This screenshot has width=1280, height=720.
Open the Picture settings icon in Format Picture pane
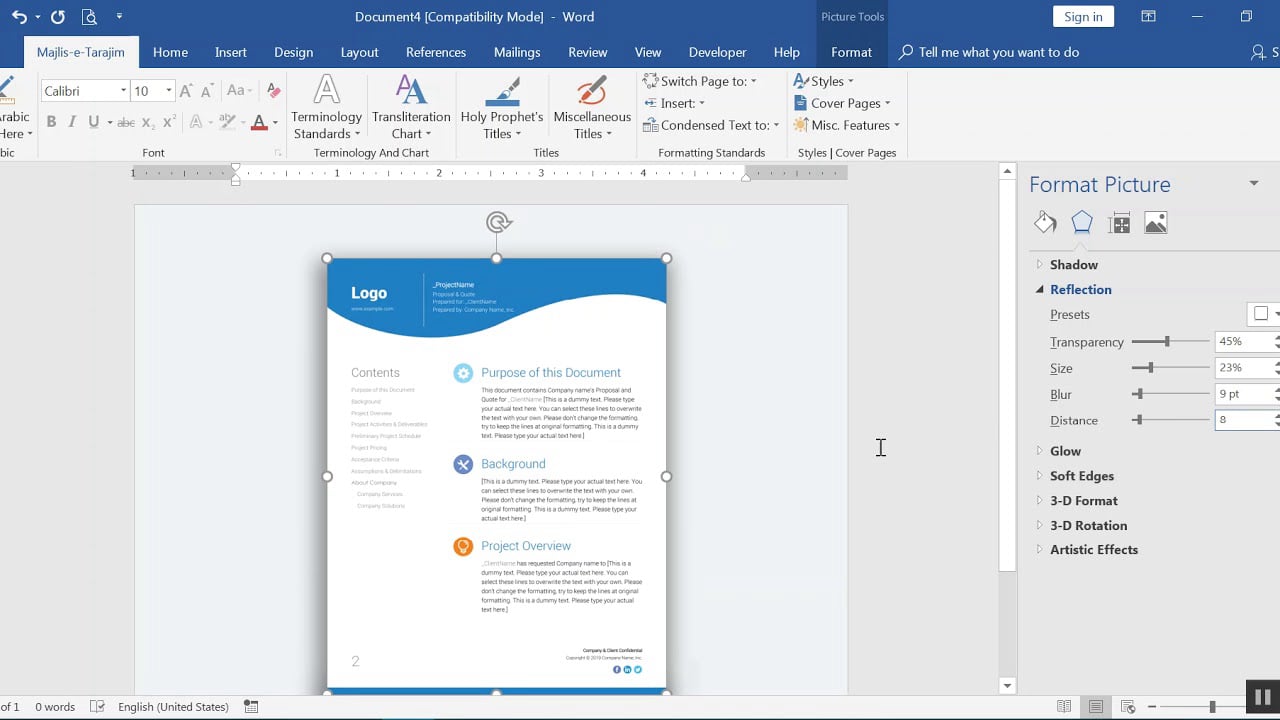click(x=1155, y=222)
